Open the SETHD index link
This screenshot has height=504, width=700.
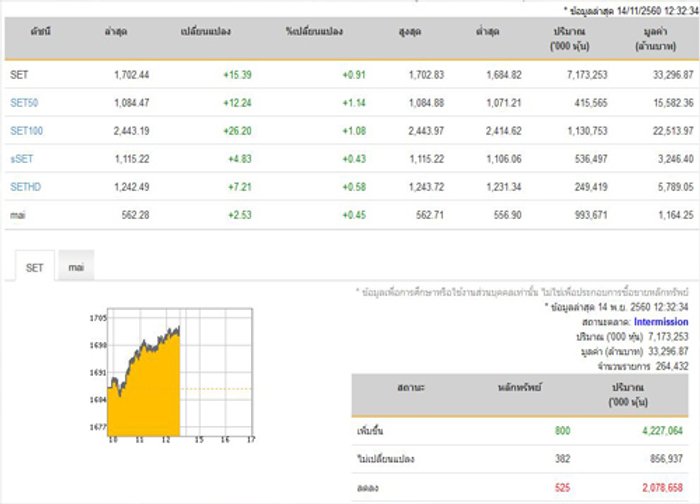point(25,187)
